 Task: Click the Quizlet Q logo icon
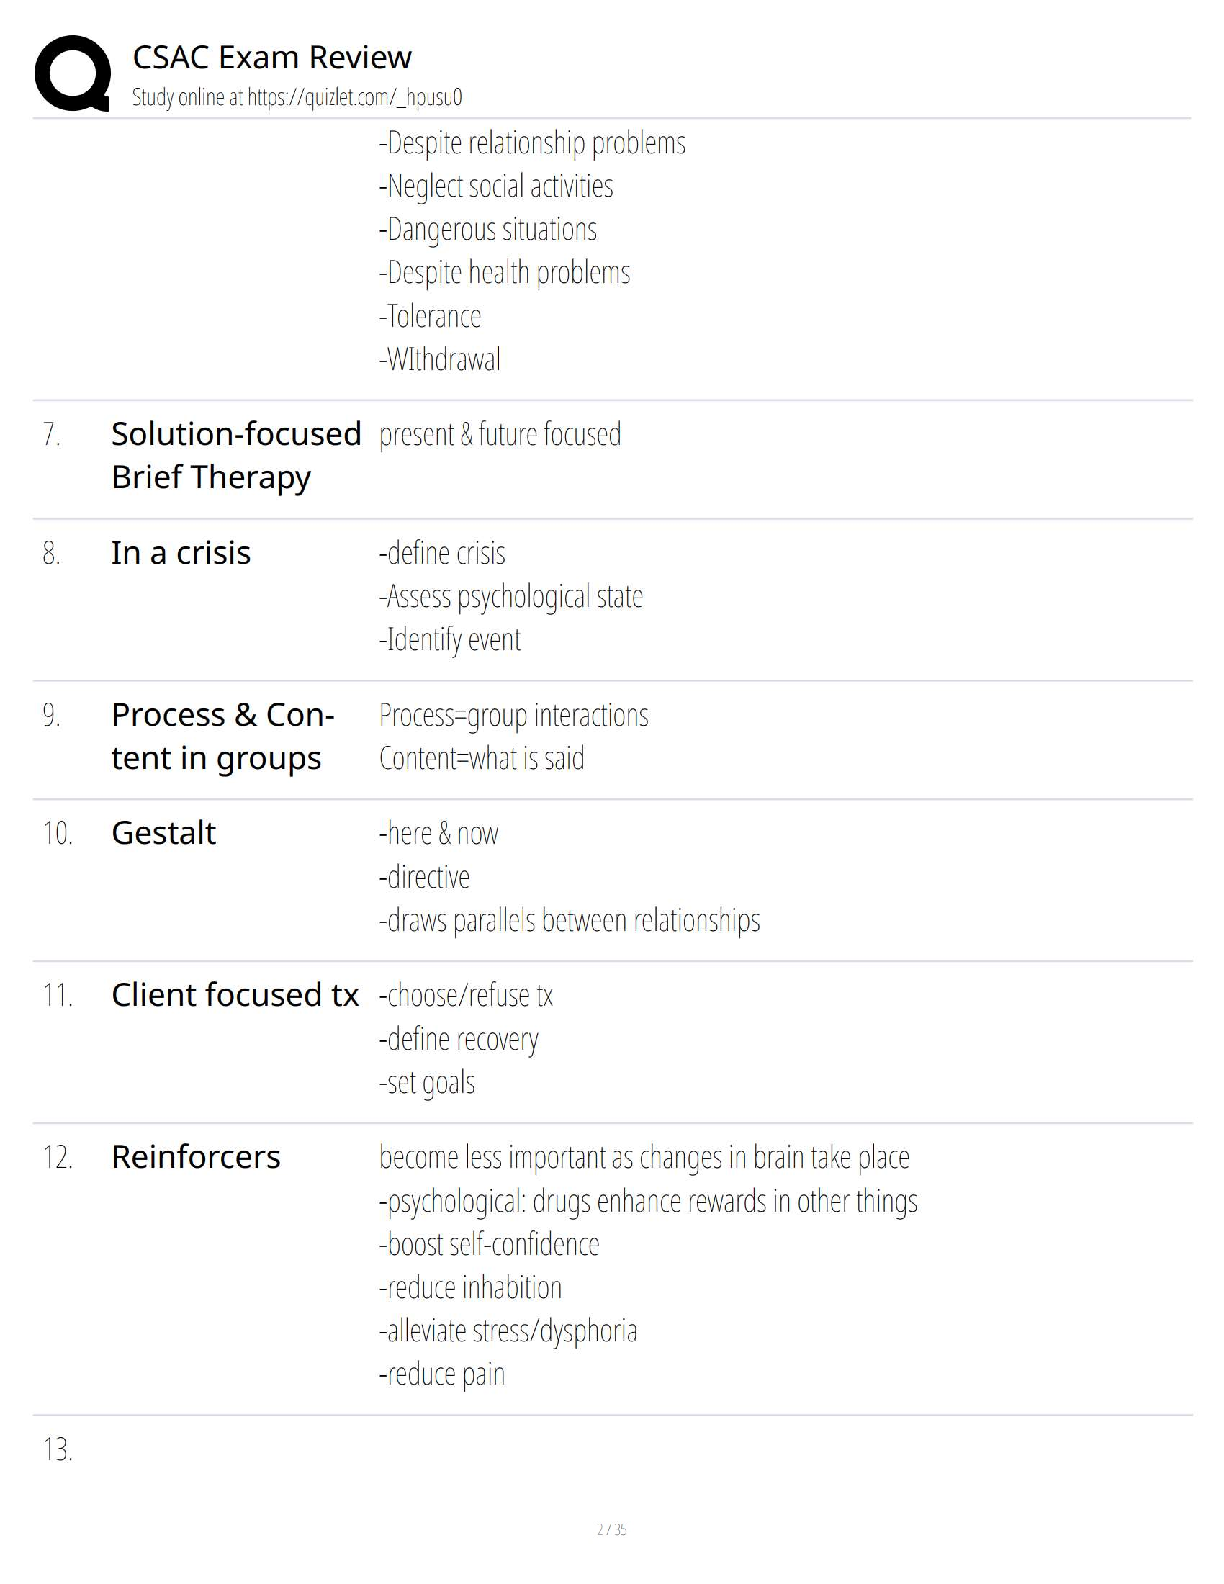tap(72, 73)
